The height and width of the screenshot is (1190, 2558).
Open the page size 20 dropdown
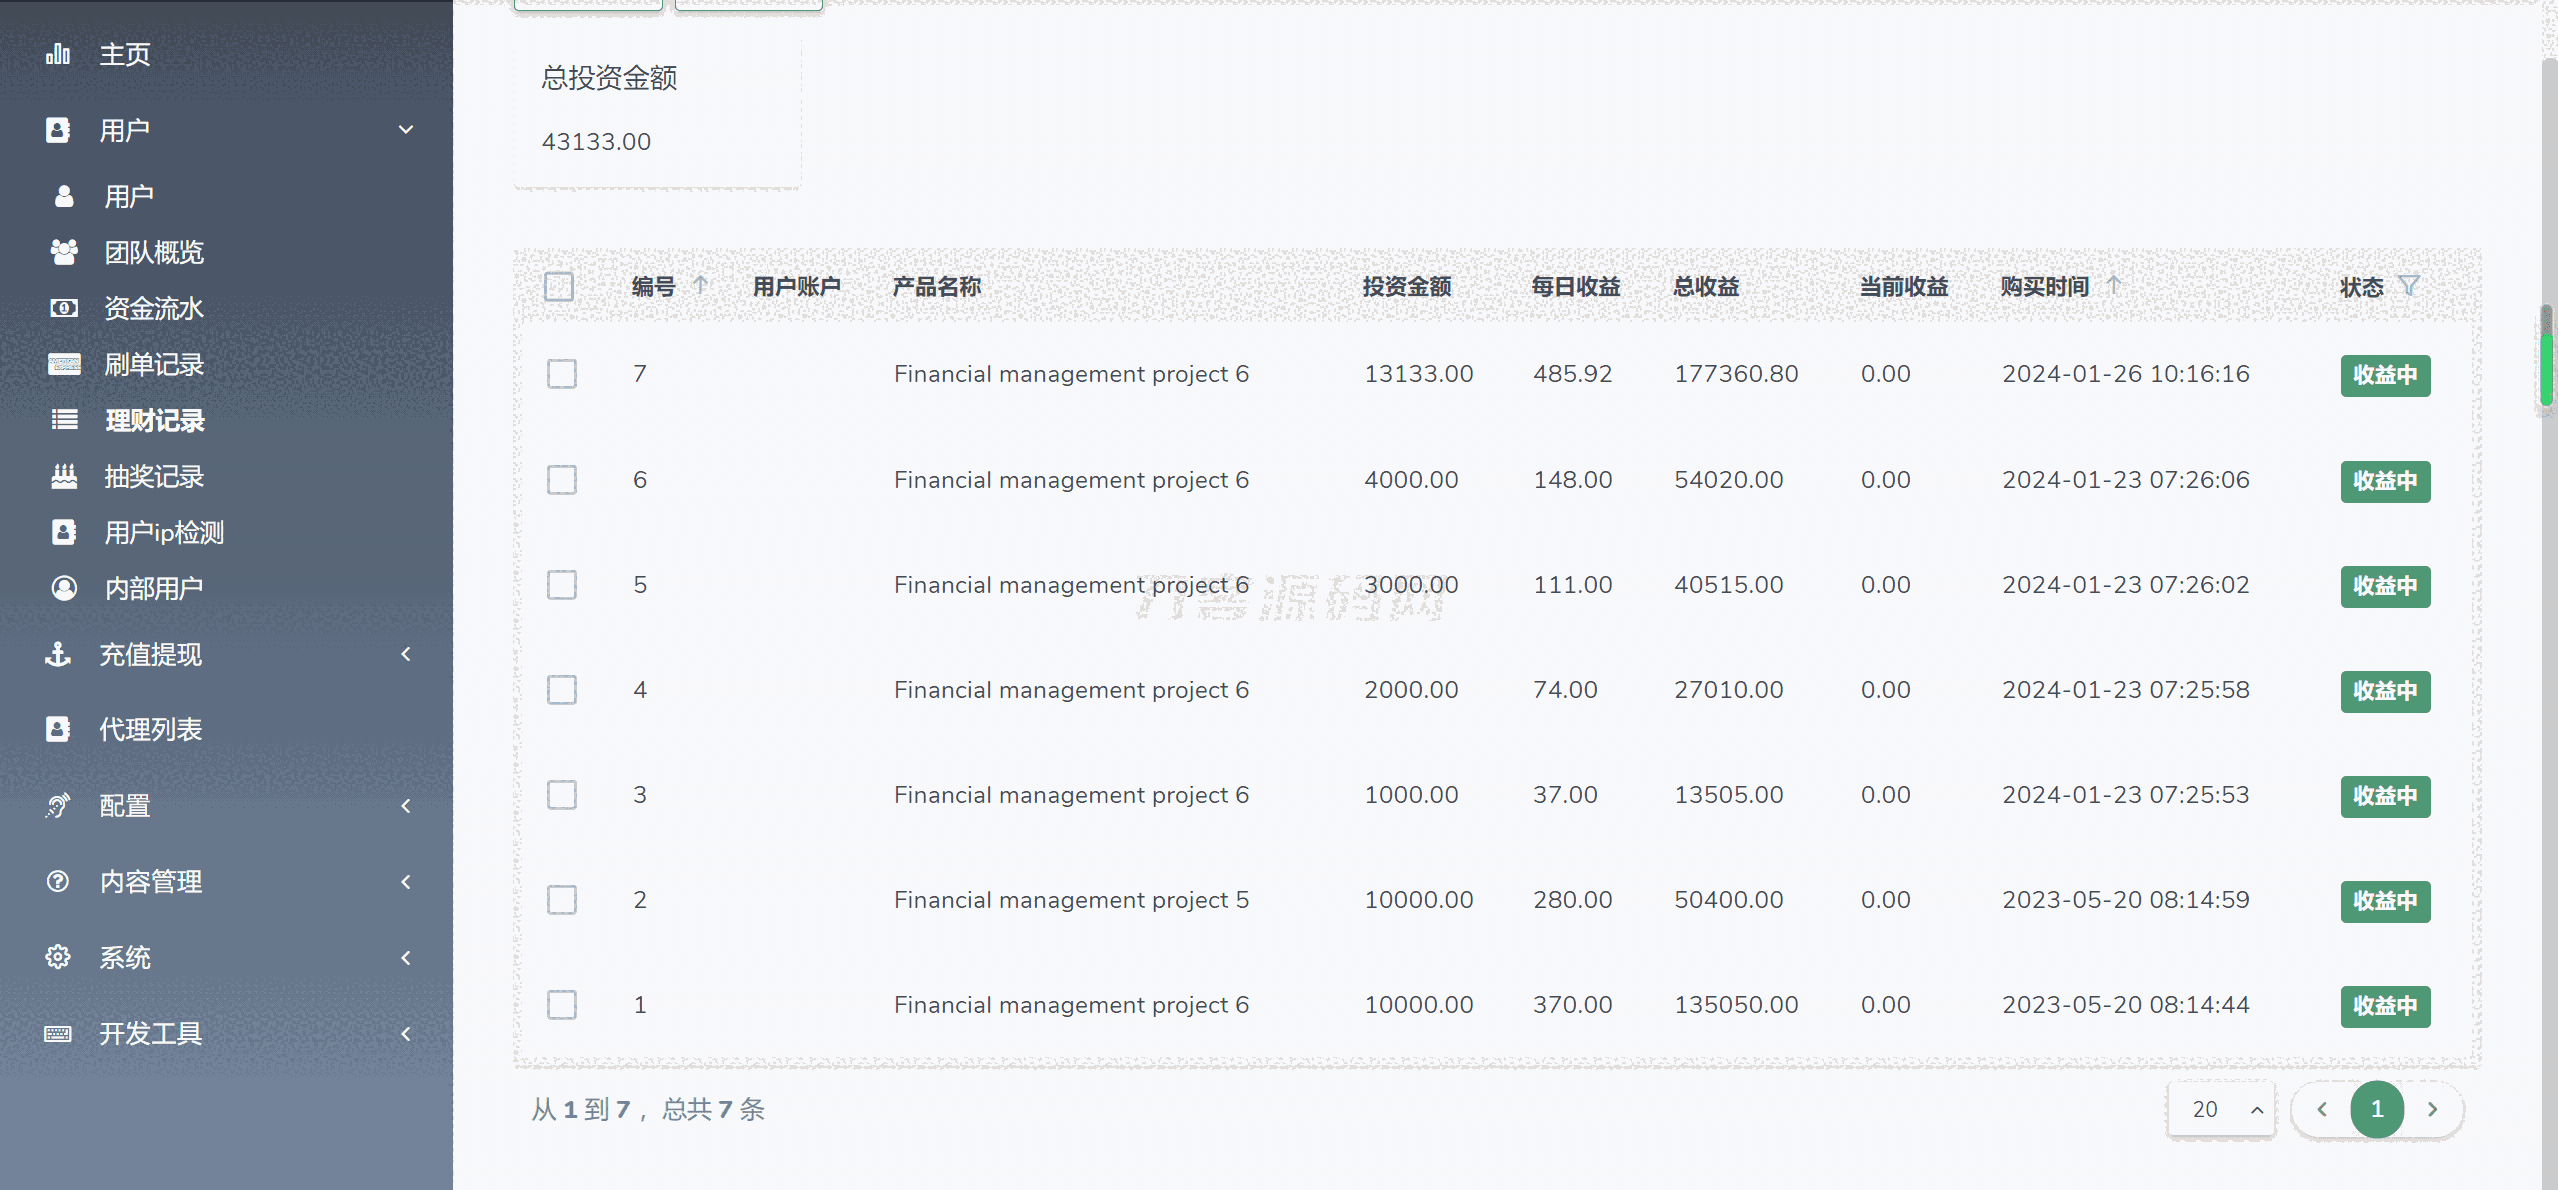2221,1109
